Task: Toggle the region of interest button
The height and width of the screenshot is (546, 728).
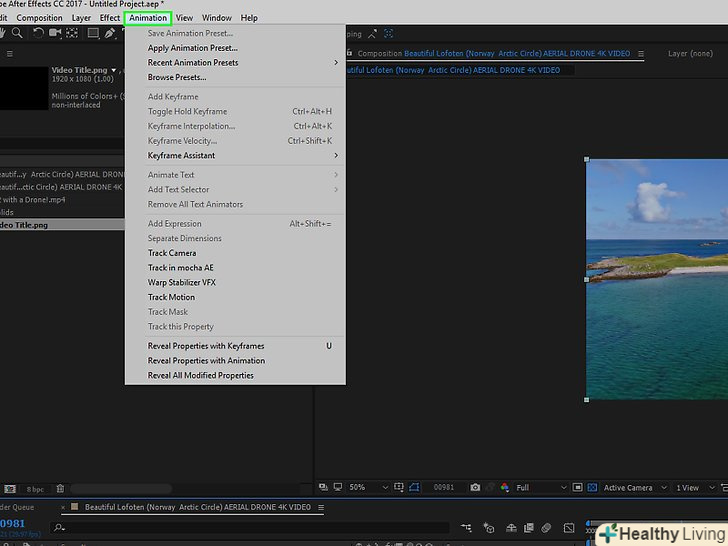Action: click(576, 488)
